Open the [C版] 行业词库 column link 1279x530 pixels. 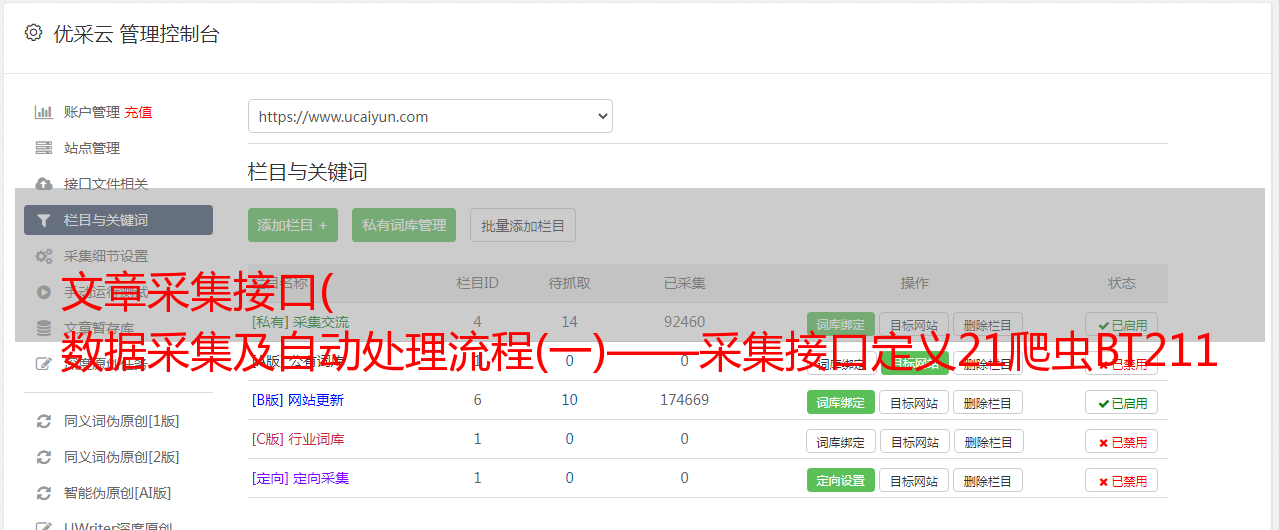click(298, 439)
